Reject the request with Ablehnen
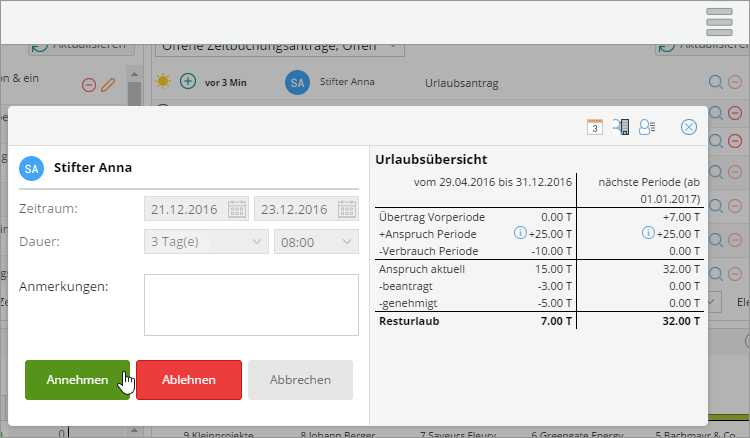This screenshot has height=438, width=750. (189, 380)
